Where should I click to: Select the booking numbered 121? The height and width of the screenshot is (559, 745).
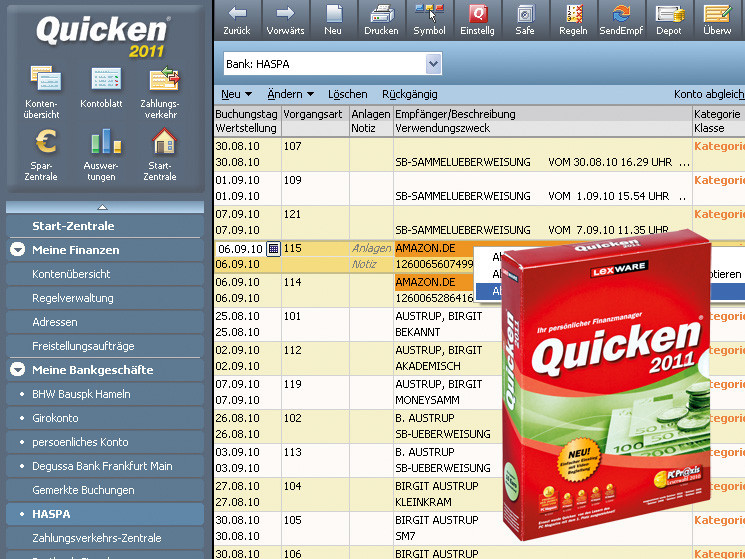click(x=292, y=214)
